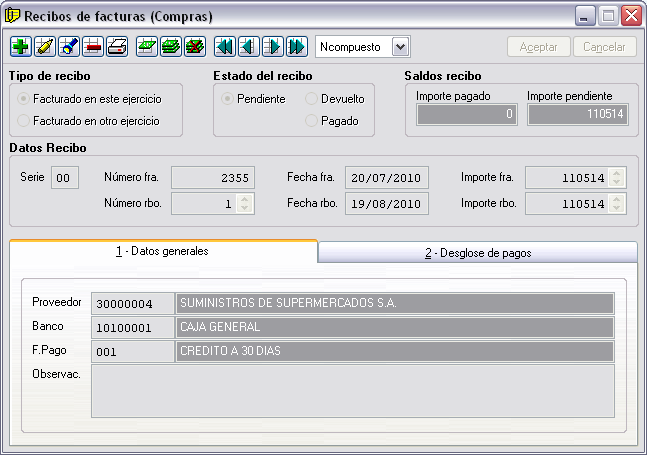Image resolution: width=647 pixels, height=455 pixels.
Task: Click the Aceptar button
Action: point(538,47)
